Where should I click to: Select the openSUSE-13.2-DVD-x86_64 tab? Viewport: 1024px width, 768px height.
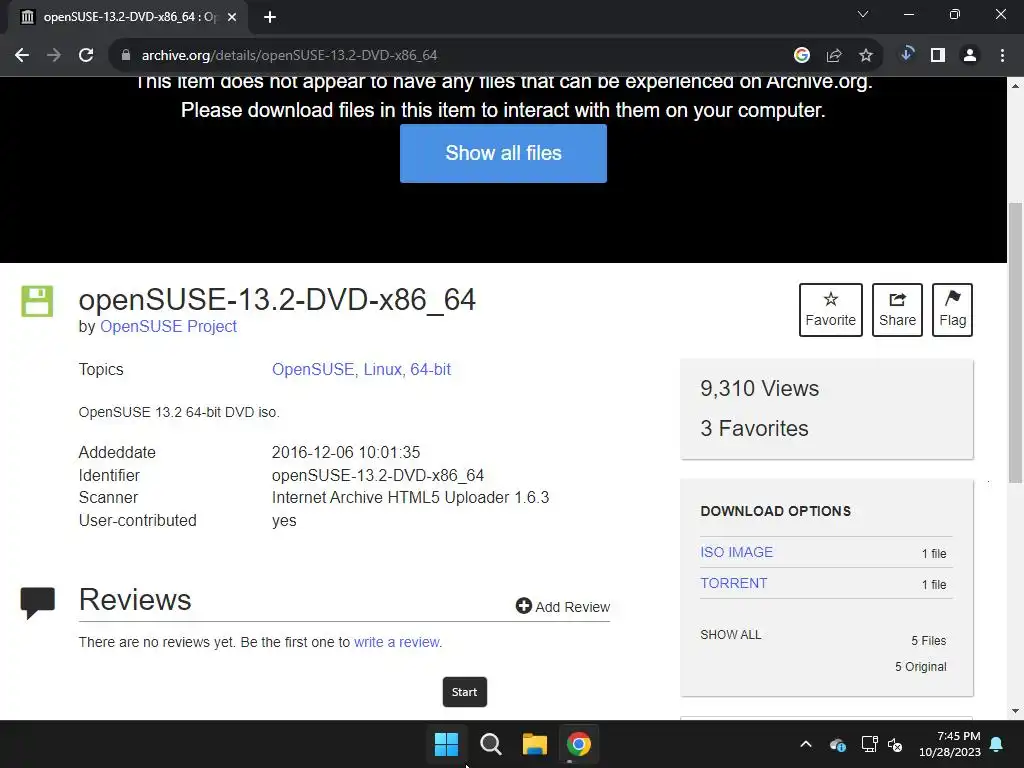tap(127, 17)
